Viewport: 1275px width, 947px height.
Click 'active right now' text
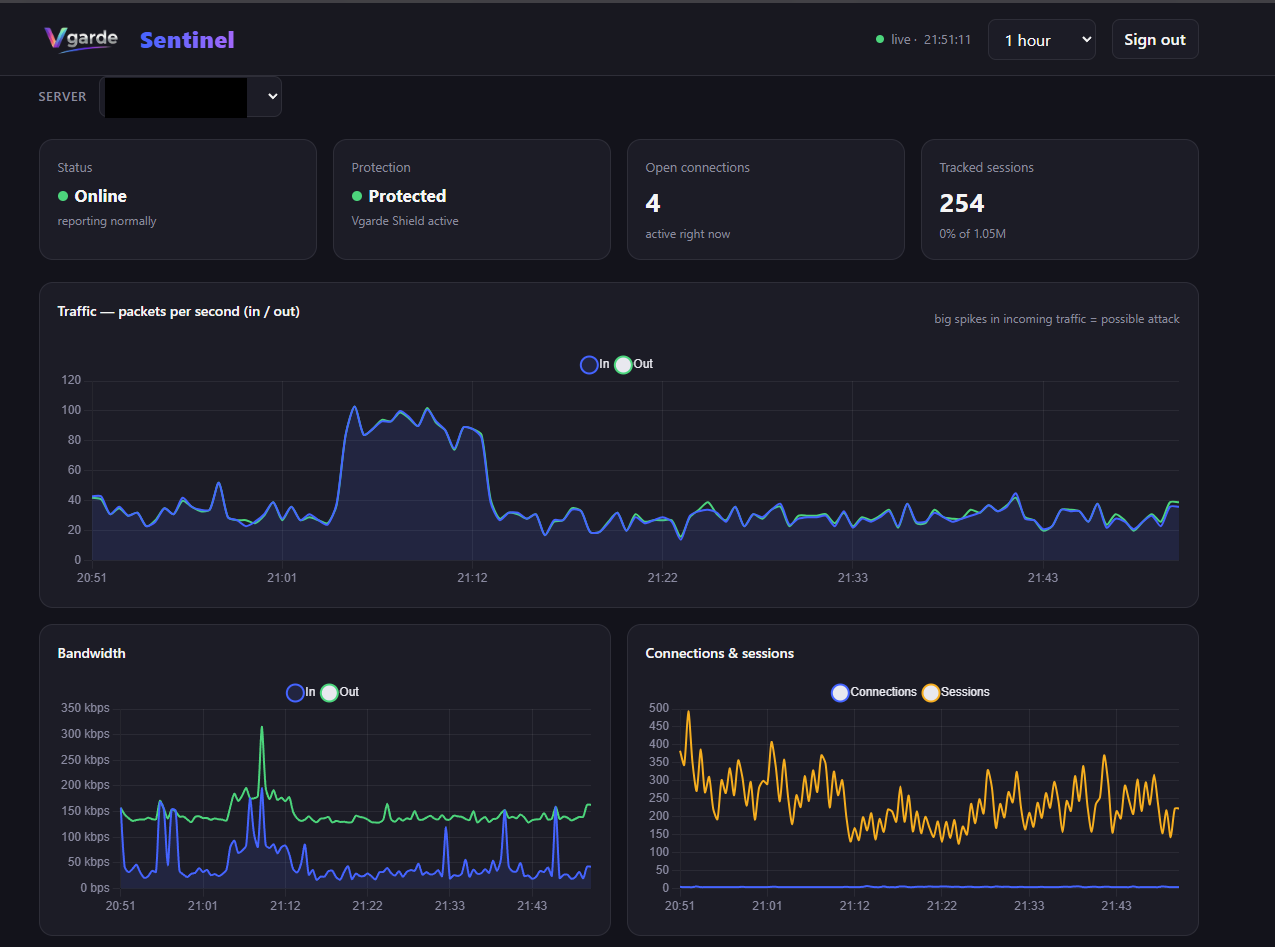(x=688, y=234)
